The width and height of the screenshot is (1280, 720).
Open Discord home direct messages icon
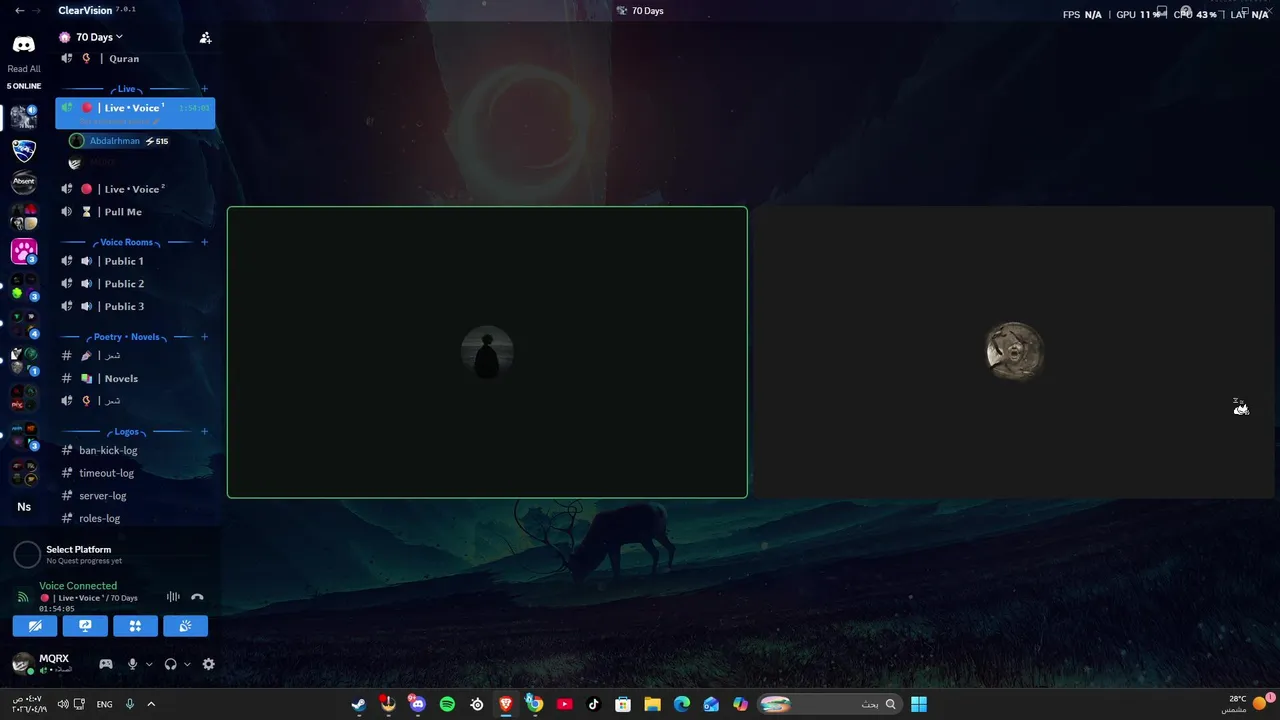point(23,45)
